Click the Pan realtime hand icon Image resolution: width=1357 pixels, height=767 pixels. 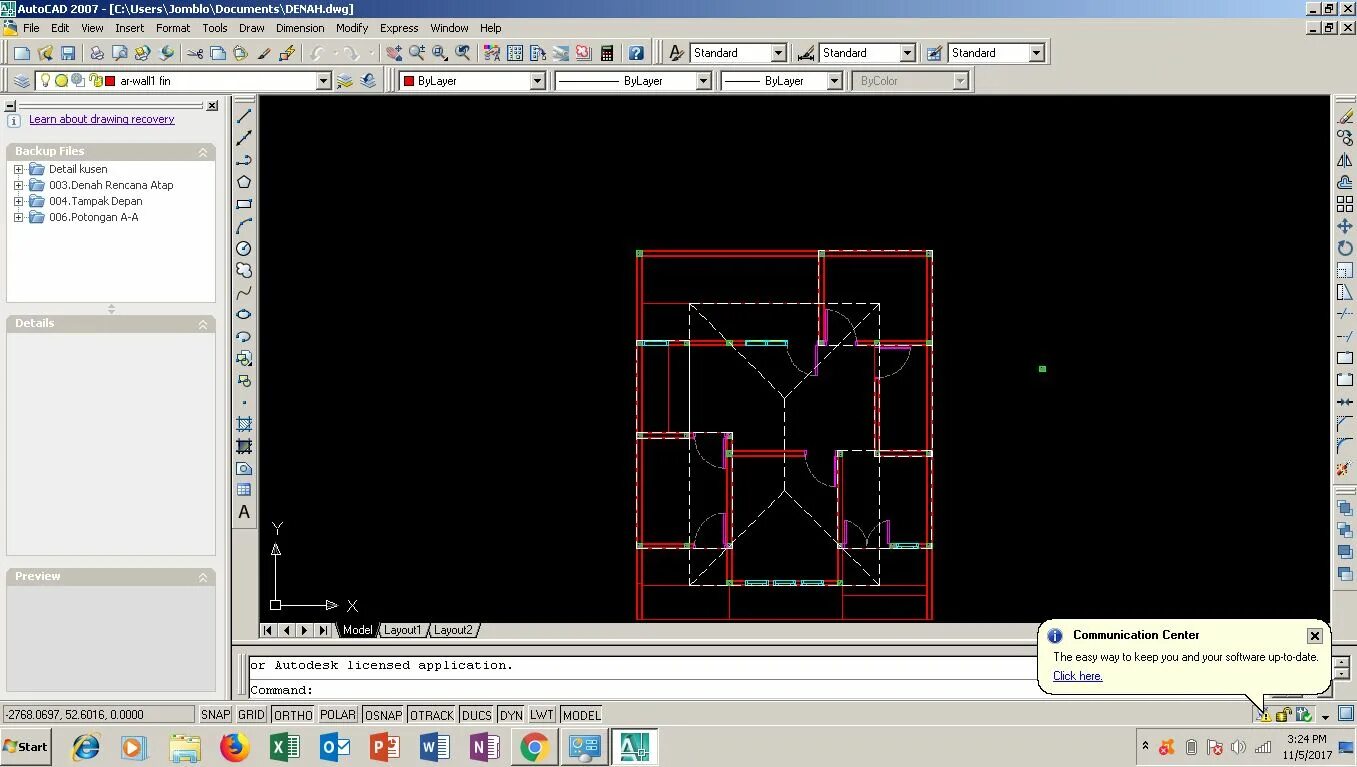coord(394,53)
